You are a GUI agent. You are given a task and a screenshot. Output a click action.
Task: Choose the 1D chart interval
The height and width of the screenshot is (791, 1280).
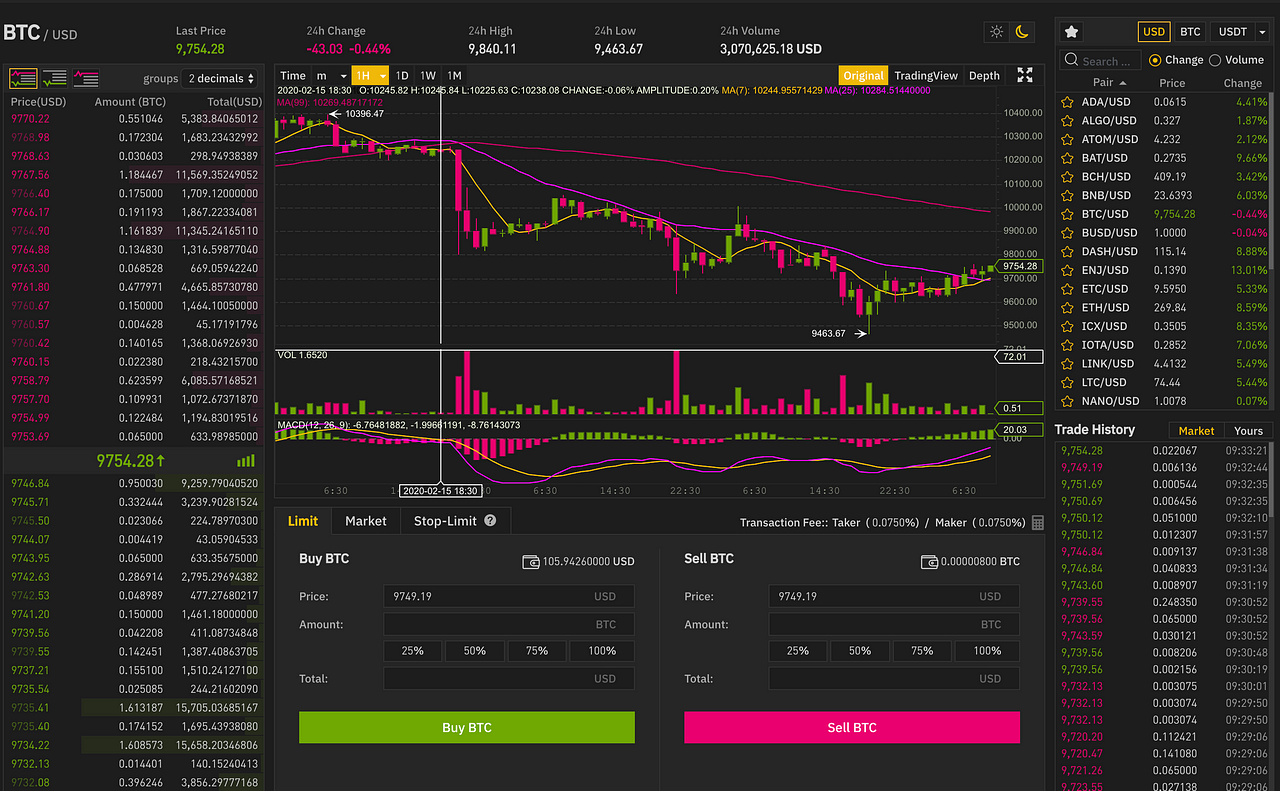click(x=401, y=75)
